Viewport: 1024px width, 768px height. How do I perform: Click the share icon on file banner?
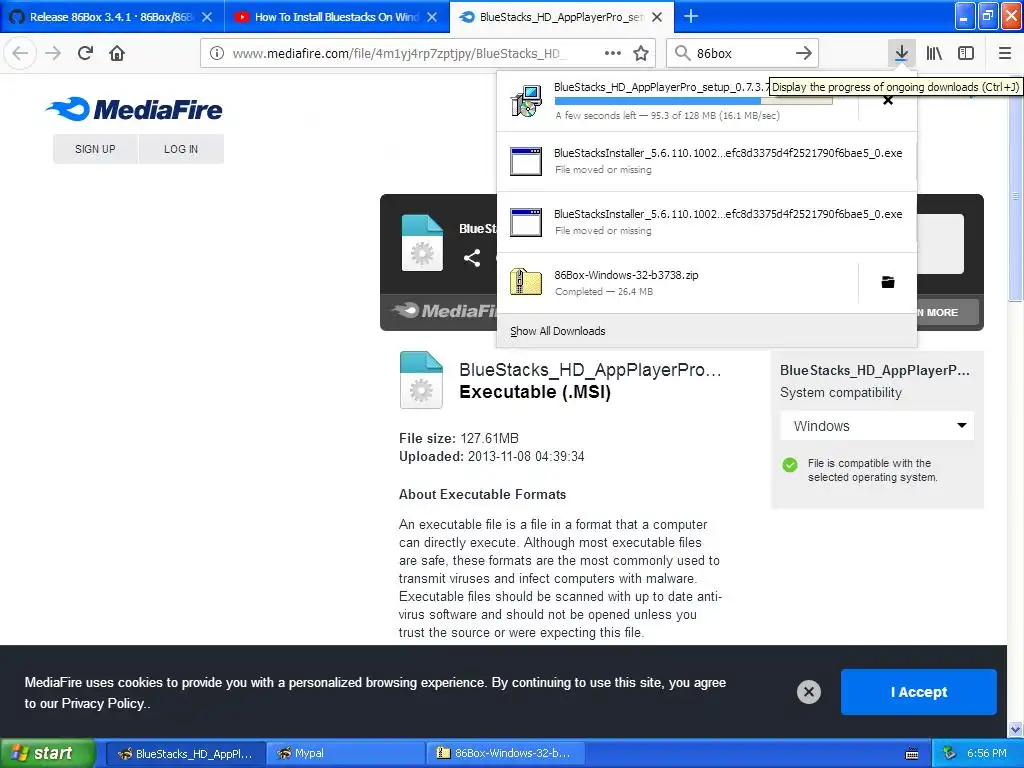click(472, 258)
